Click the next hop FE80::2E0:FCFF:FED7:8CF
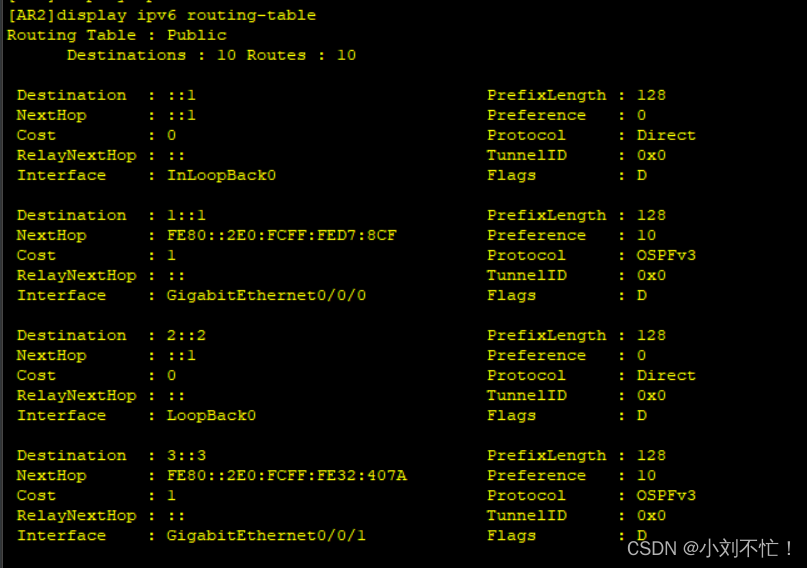The image size is (807, 568). (x=282, y=236)
